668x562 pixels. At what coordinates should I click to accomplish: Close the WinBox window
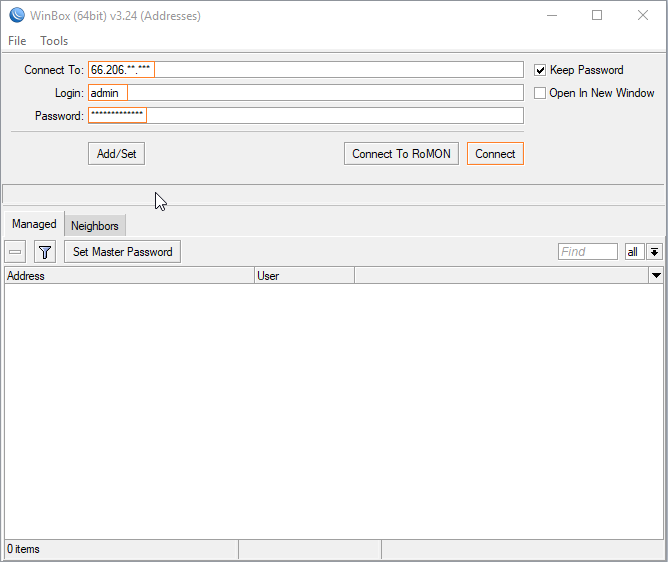coord(643,15)
